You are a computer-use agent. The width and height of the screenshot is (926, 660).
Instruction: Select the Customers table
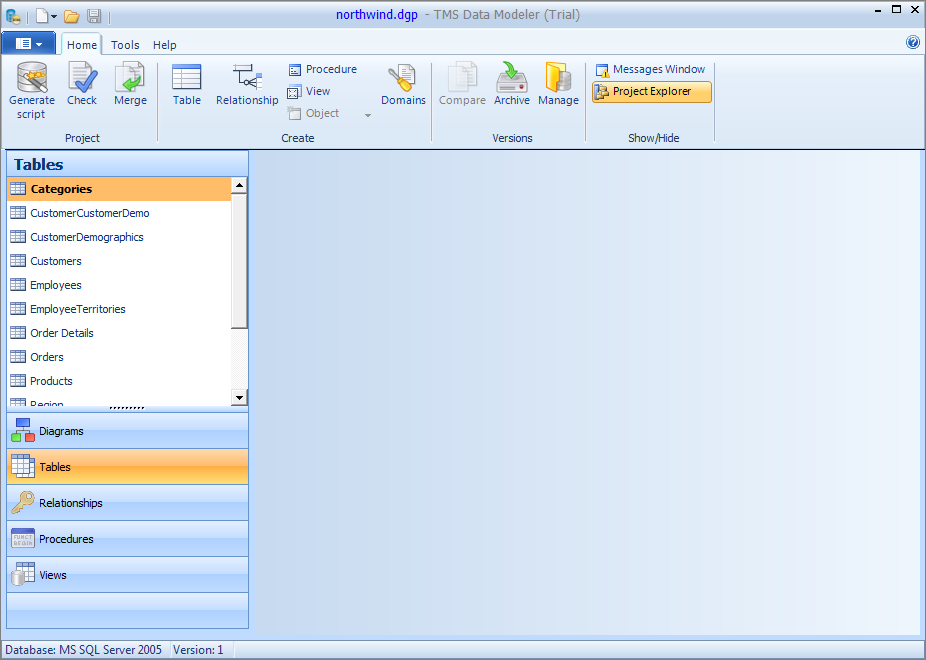click(x=119, y=261)
